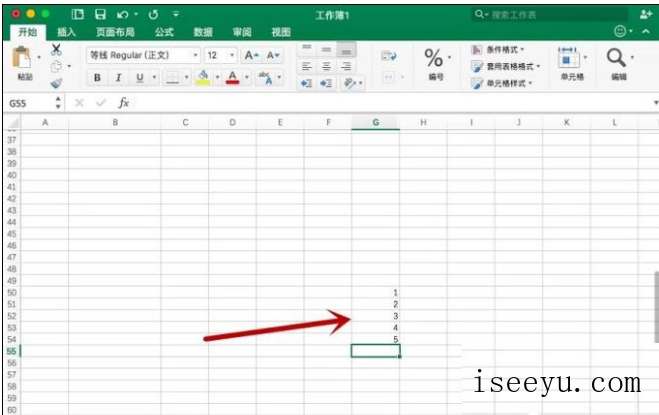Select column G header

pos(376,123)
